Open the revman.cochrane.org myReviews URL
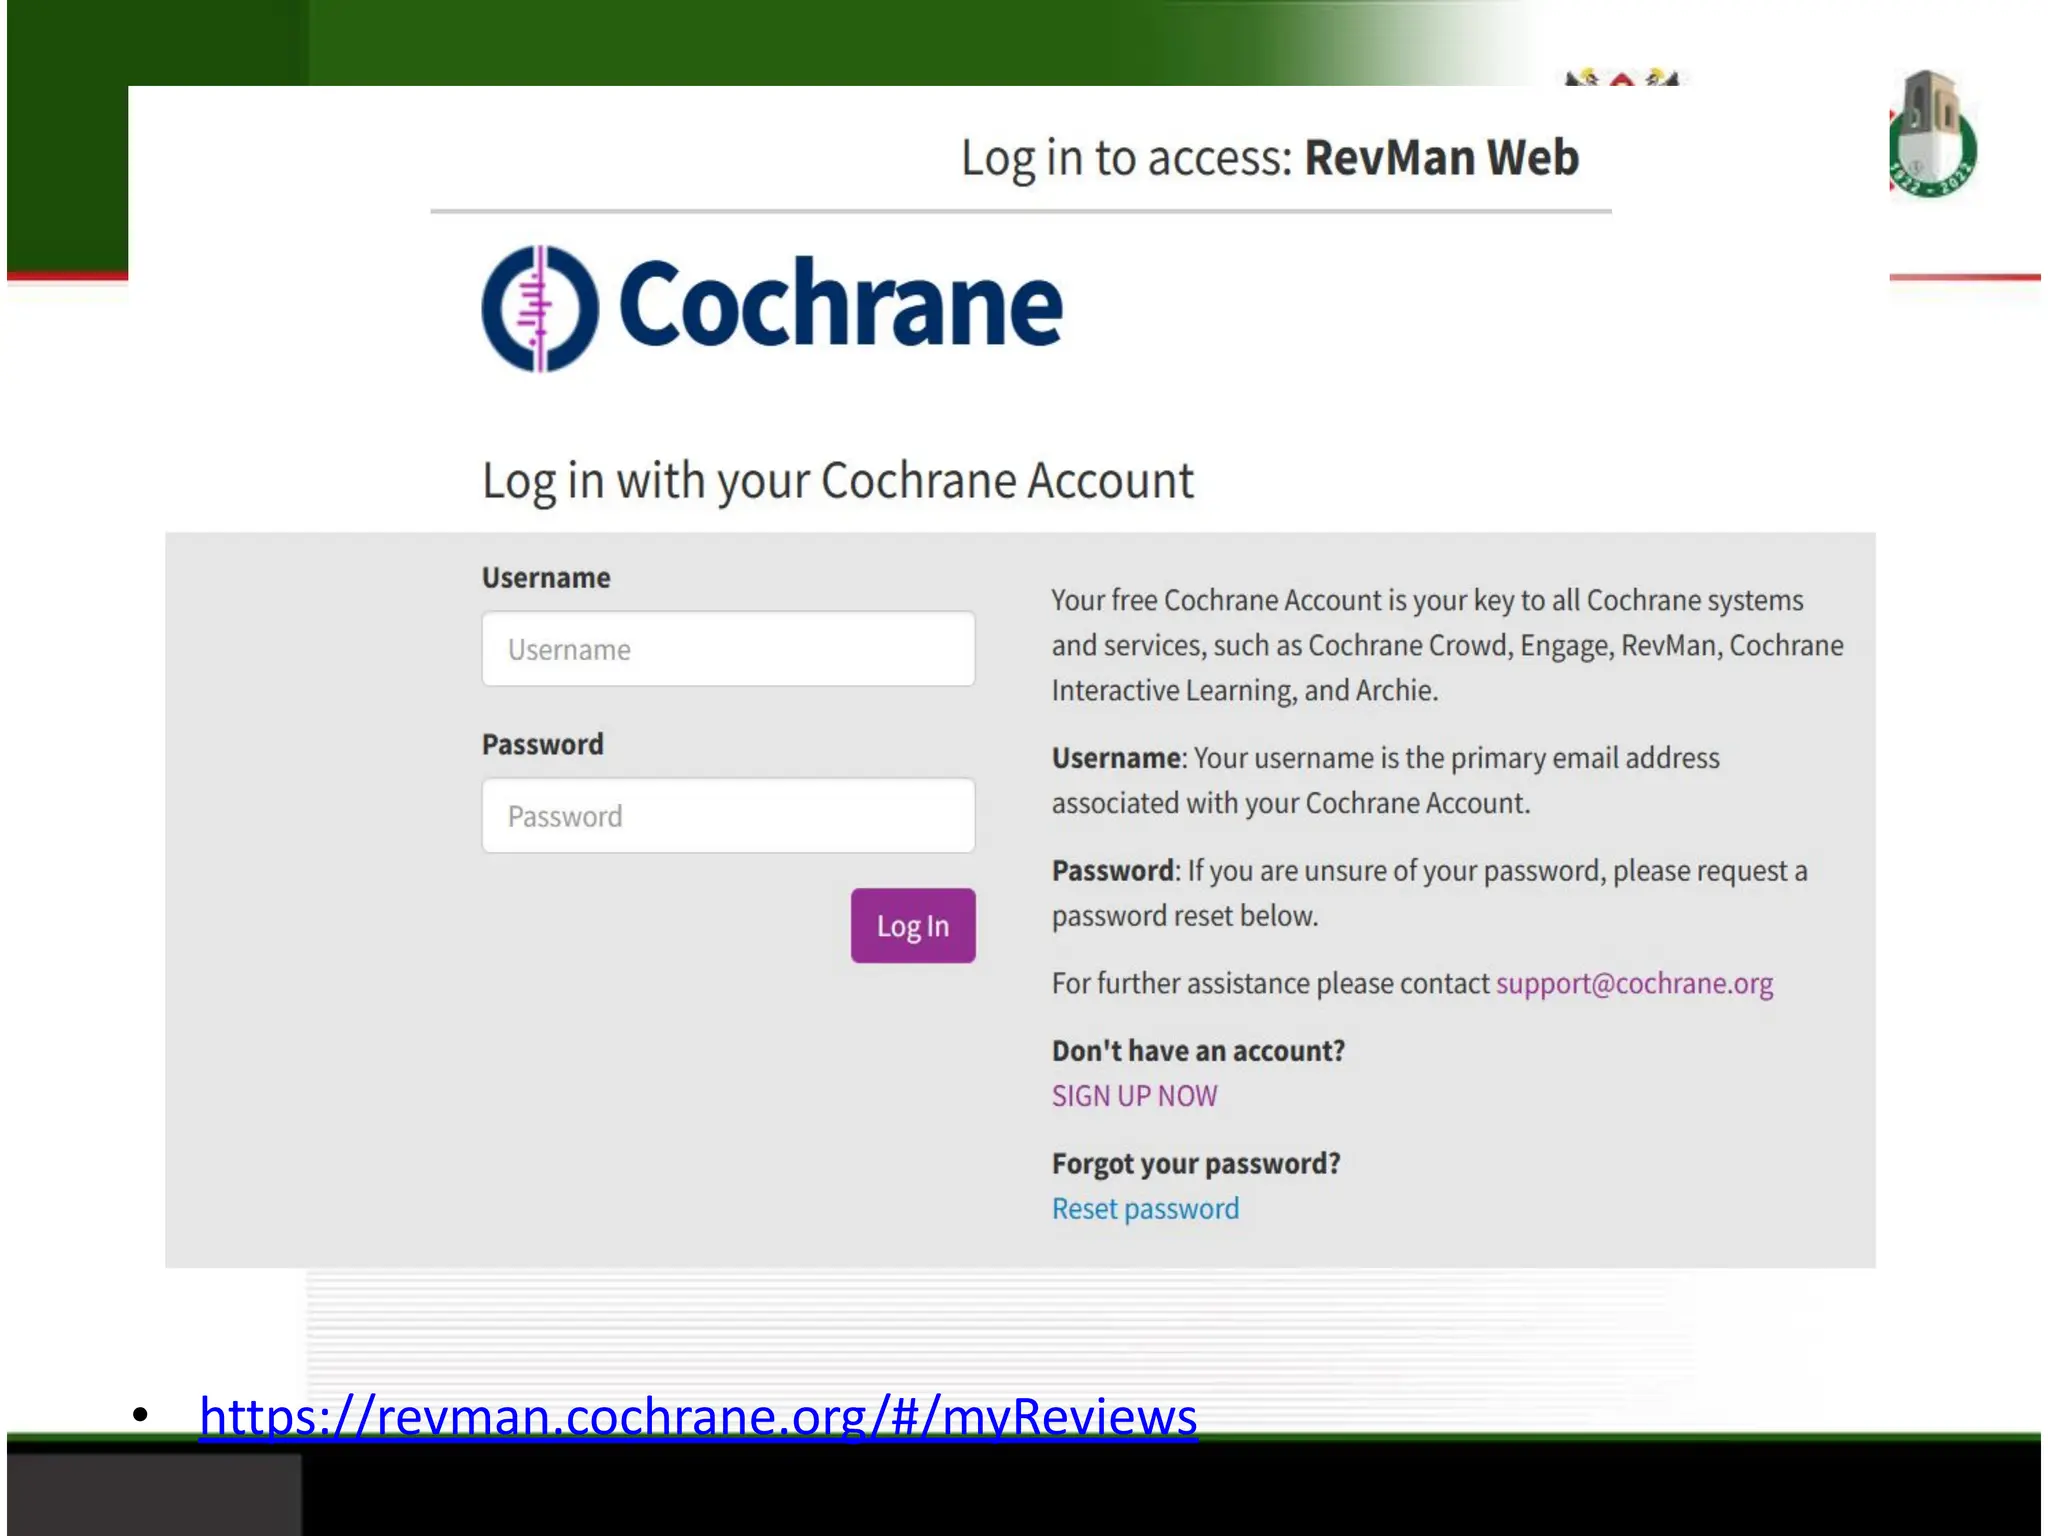Screen dimensions: 2048x1536 coord(698,1416)
